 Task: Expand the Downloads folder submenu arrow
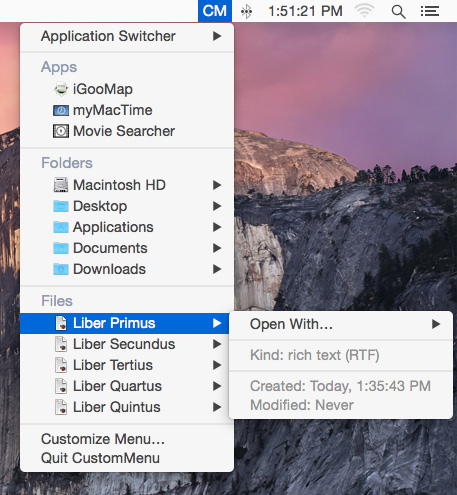click(x=217, y=269)
